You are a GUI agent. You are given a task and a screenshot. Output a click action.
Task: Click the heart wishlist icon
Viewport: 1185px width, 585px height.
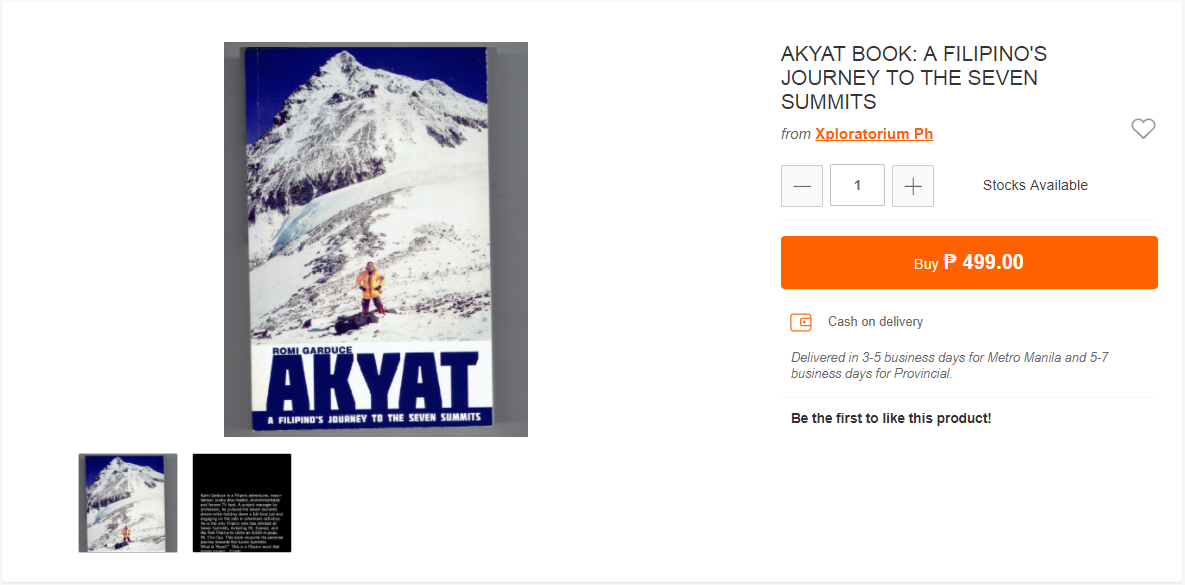(1143, 129)
